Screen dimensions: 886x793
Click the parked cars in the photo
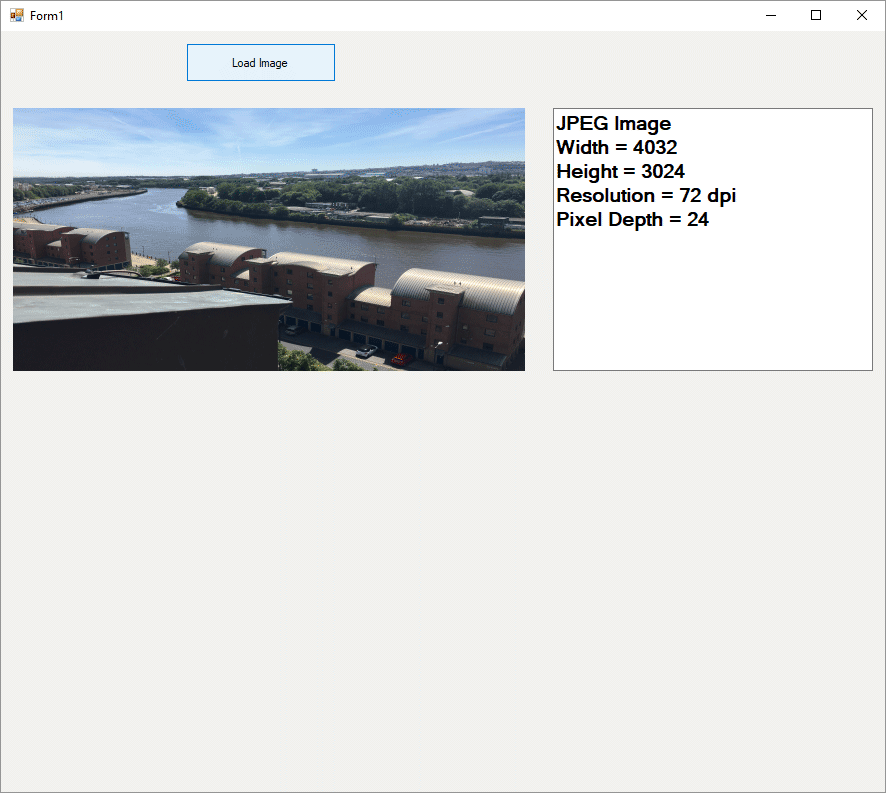(366, 352)
